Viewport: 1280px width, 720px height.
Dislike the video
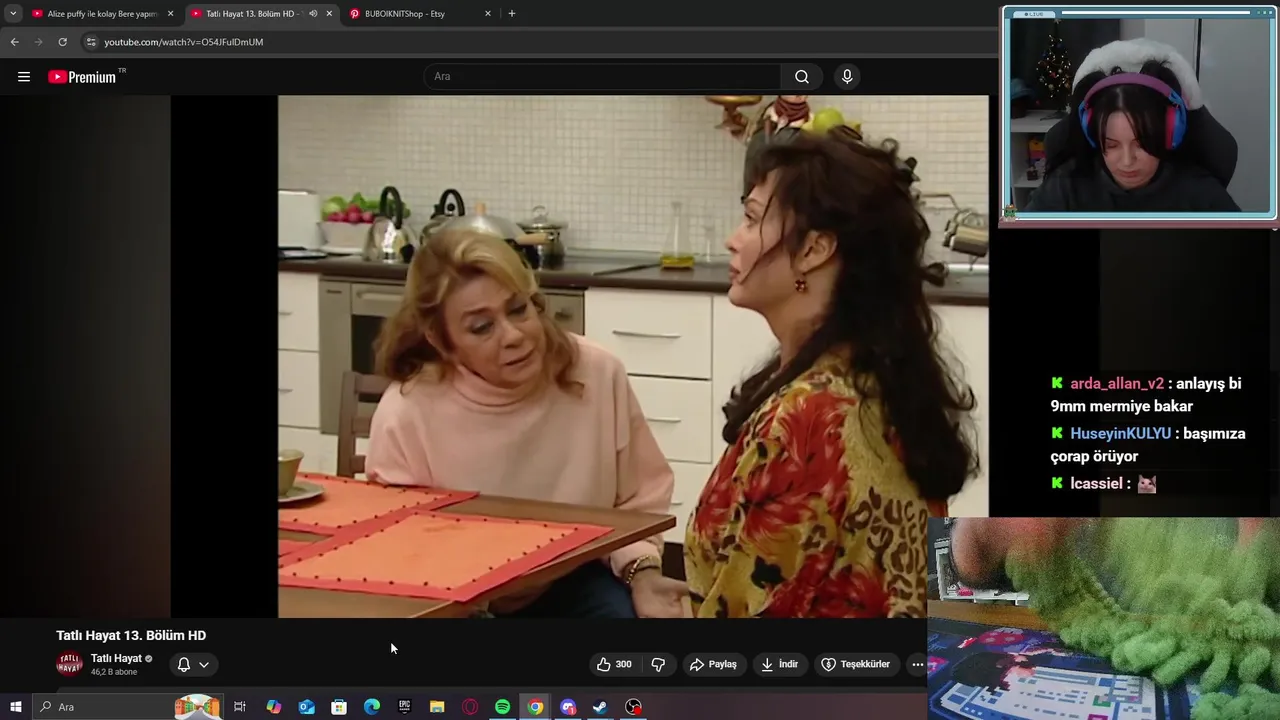(658, 664)
